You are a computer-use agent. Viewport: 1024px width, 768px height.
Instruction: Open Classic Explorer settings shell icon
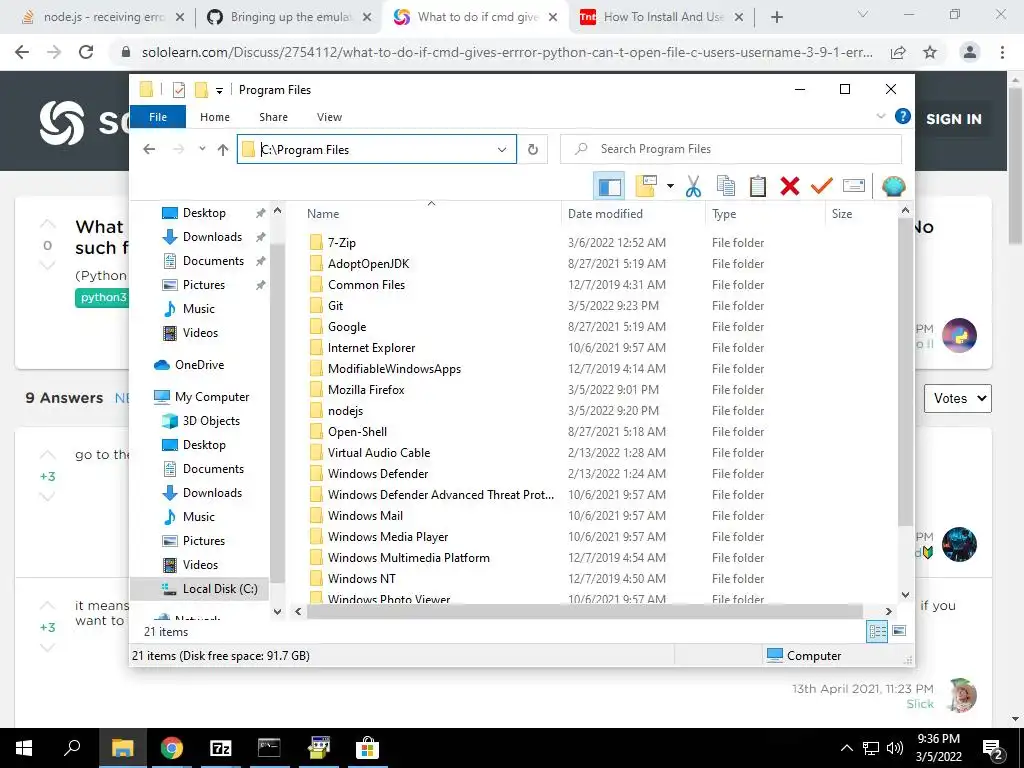click(893, 186)
